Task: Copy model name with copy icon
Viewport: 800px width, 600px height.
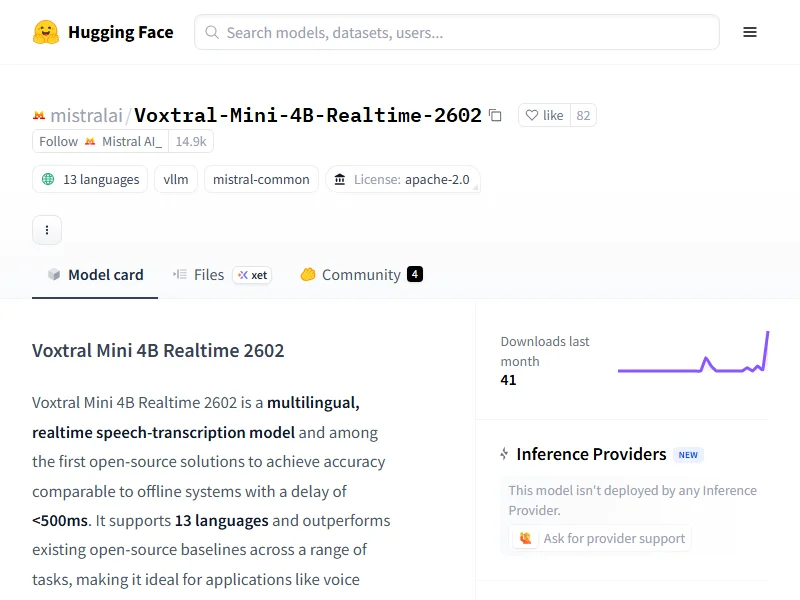Action: click(495, 116)
